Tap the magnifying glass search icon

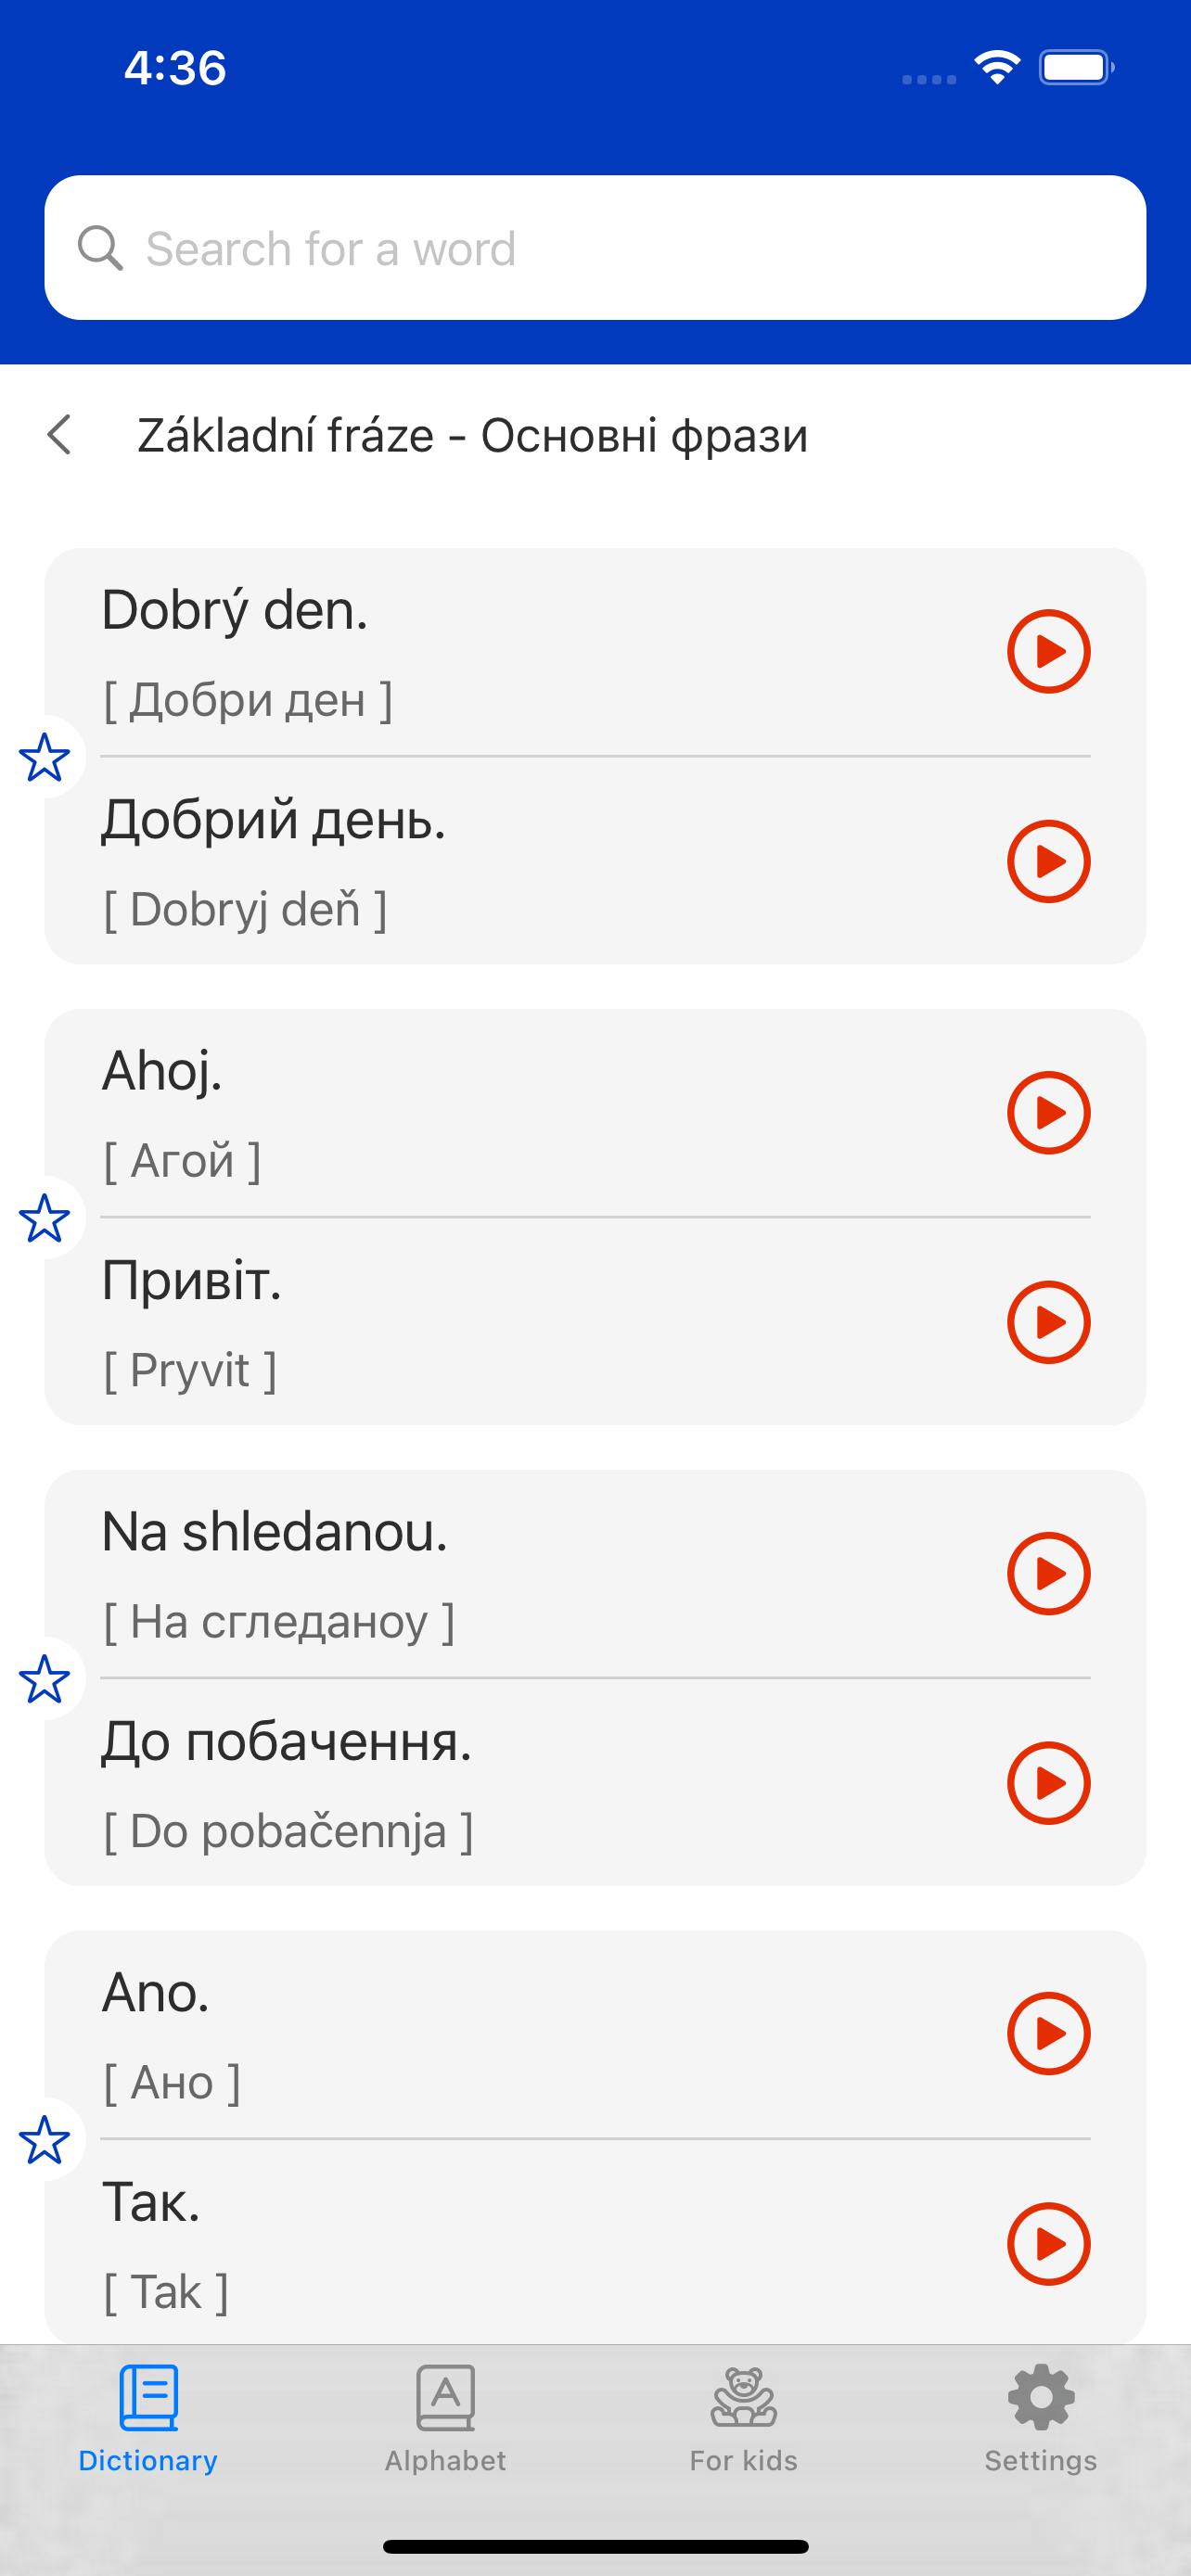100,248
